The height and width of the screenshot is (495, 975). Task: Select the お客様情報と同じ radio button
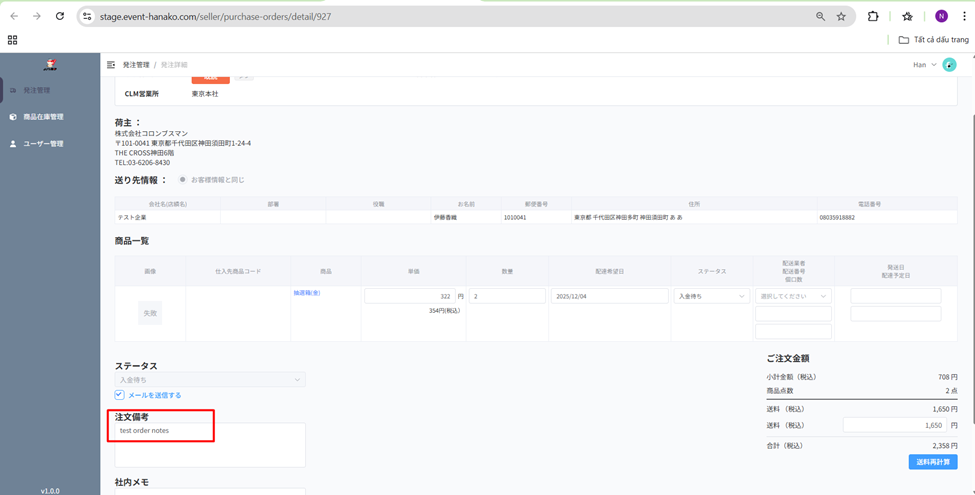click(182, 180)
